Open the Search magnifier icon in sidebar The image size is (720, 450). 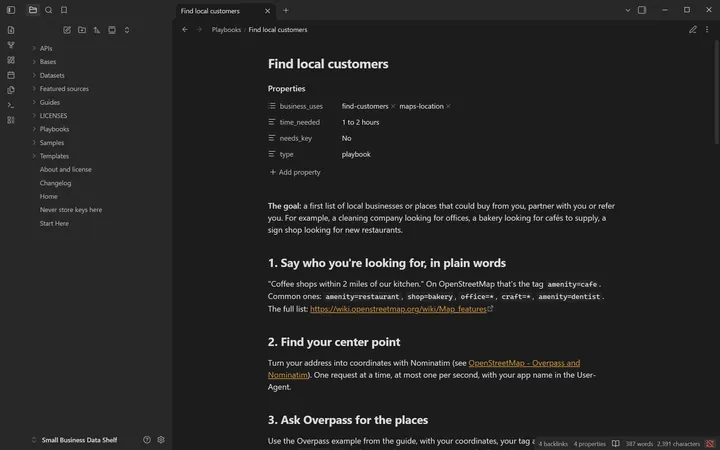click(x=48, y=10)
